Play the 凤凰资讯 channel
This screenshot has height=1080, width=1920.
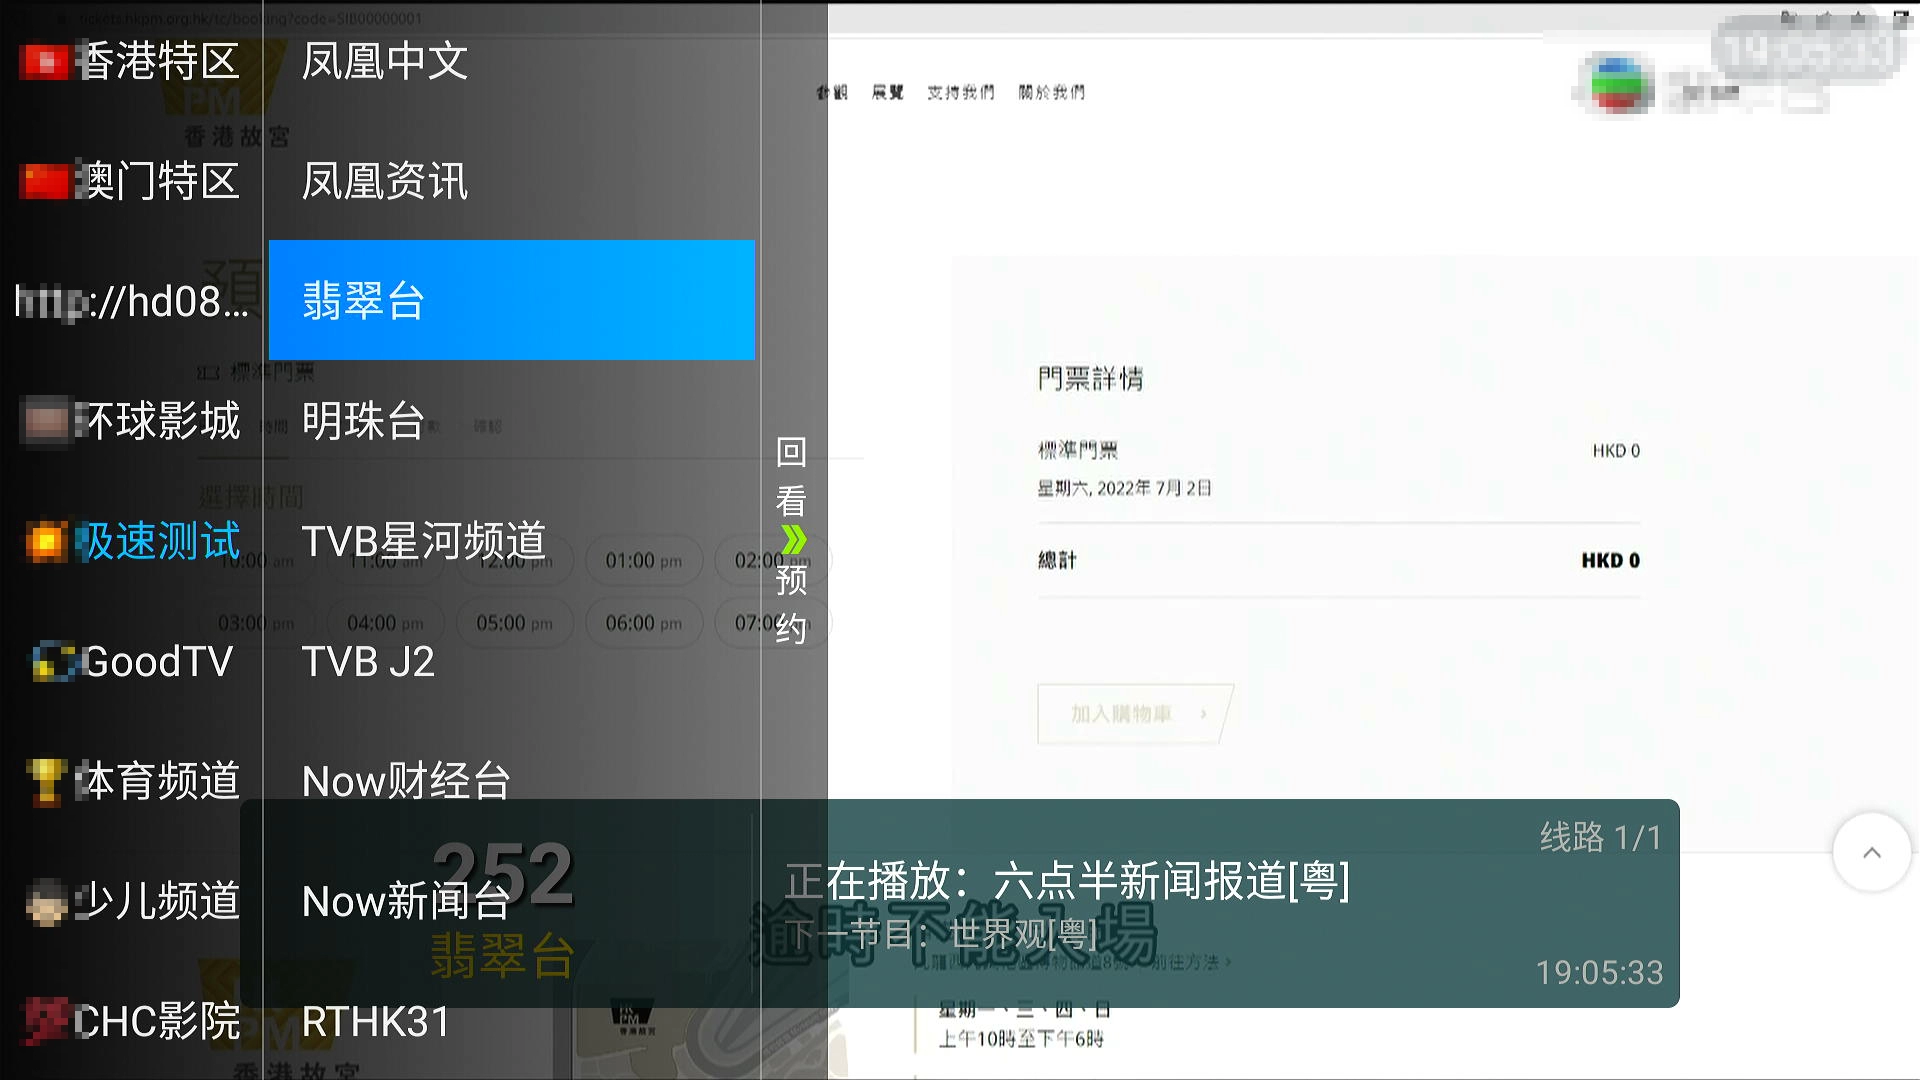click(512, 181)
